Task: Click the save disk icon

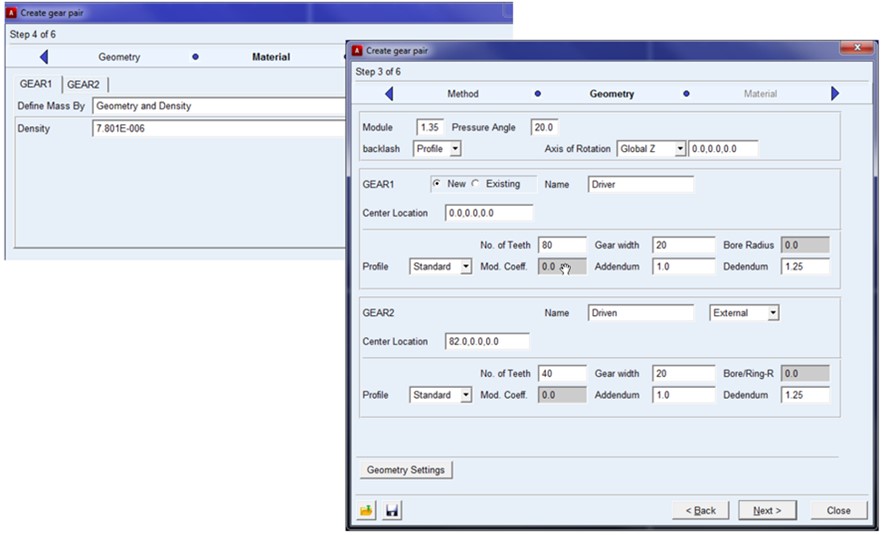Action: pyautogui.click(x=392, y=511)
